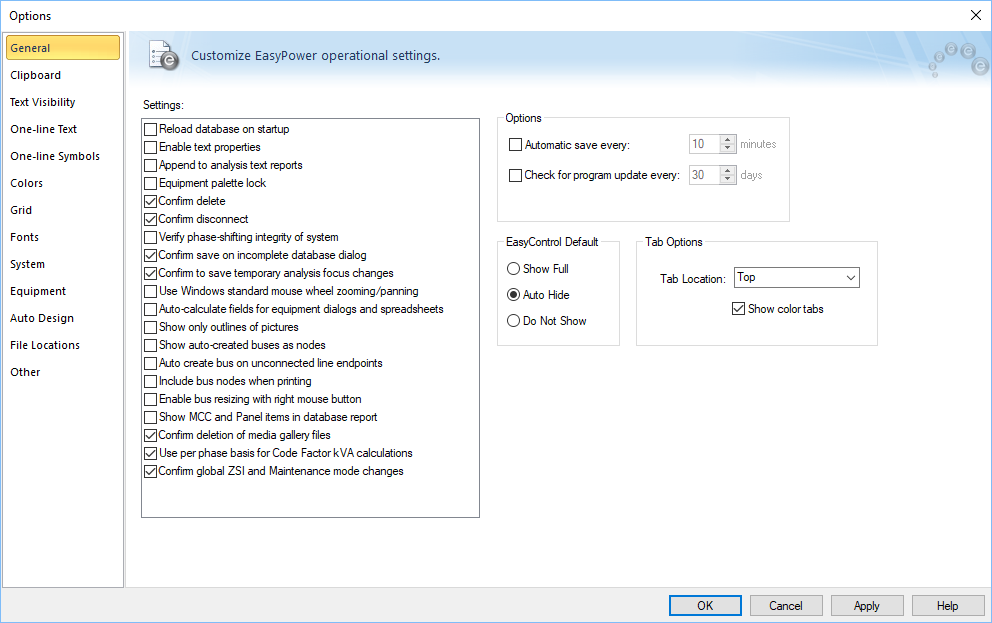Toggle Confirm save on incomplete database dialog
The image size is (992, 623).
click(x=151, y=256)
